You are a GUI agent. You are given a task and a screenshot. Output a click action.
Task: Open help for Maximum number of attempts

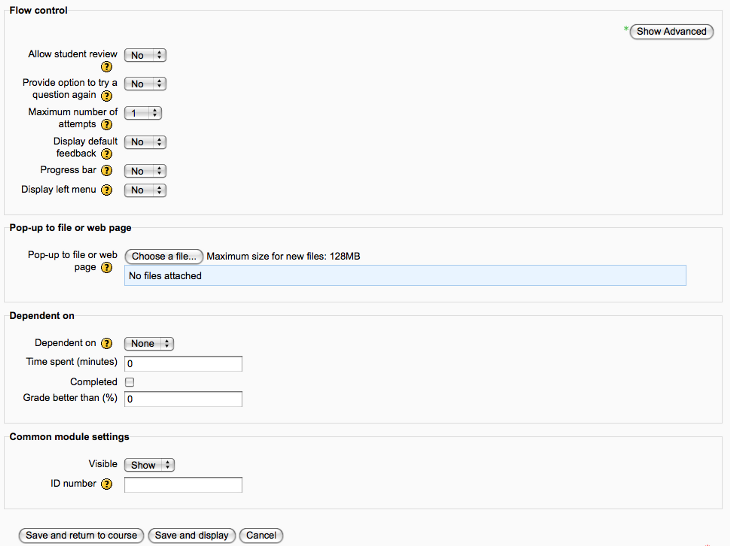pyautogui.click(x=107, y=125)
